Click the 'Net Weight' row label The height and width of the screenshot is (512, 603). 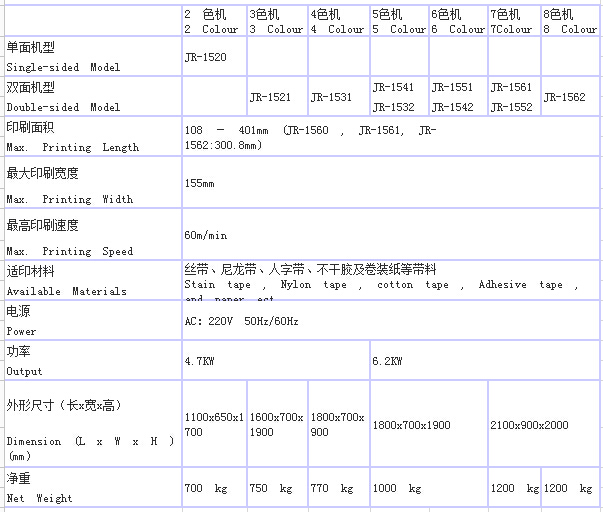pos(39,499)
